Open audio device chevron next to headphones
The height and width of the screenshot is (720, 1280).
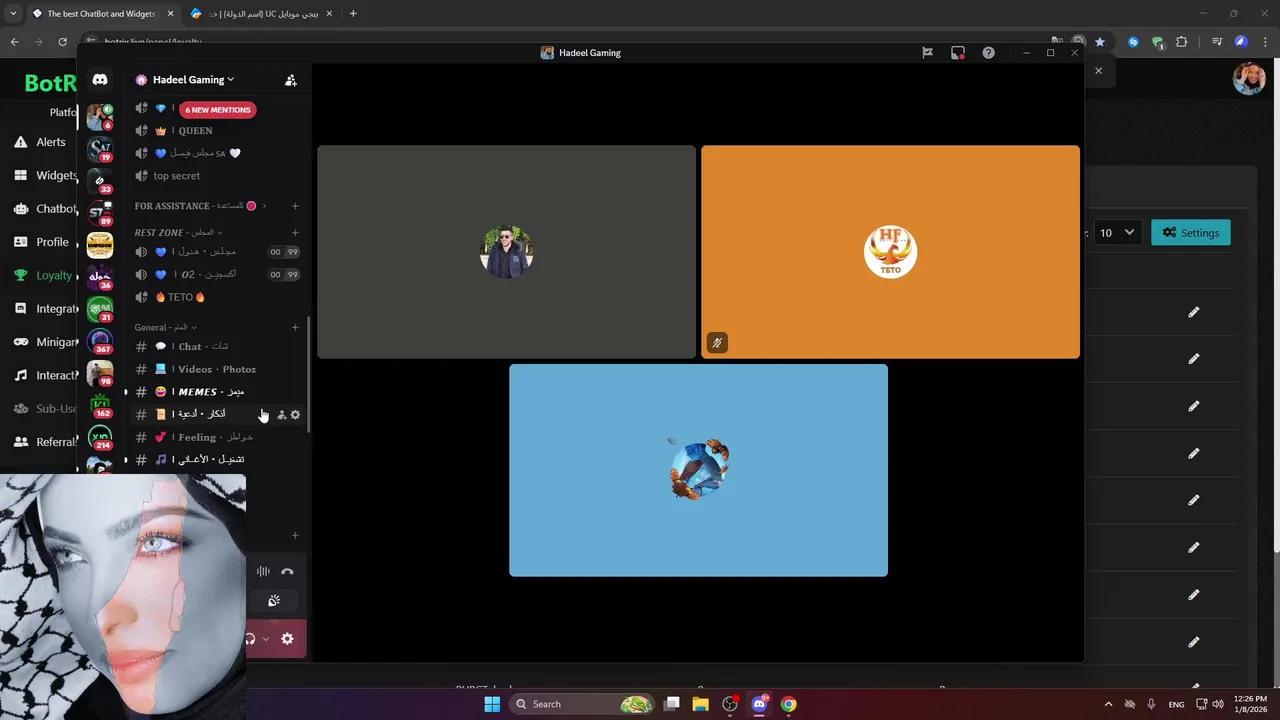pos(265,639)
